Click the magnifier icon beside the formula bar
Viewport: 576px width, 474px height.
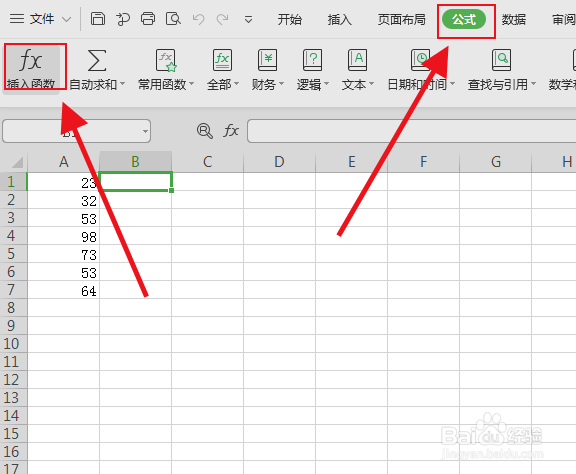tap(205, 131)
